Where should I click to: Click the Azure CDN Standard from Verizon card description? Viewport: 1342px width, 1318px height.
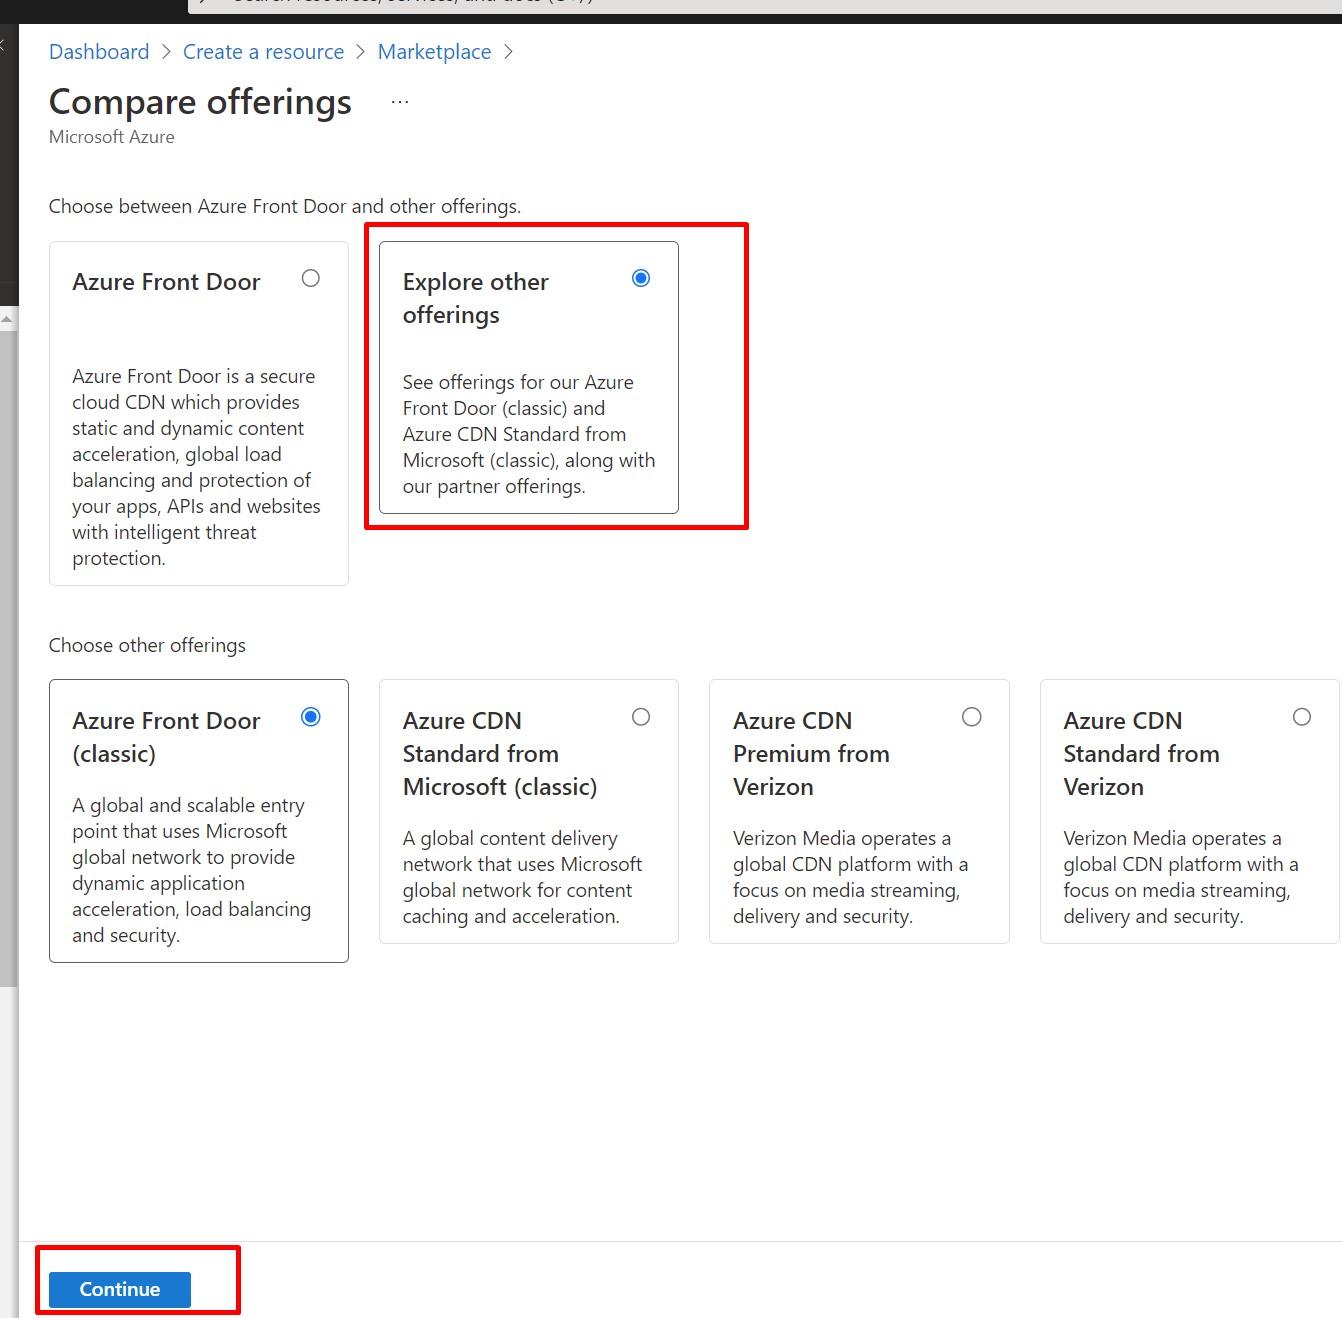1180,877
